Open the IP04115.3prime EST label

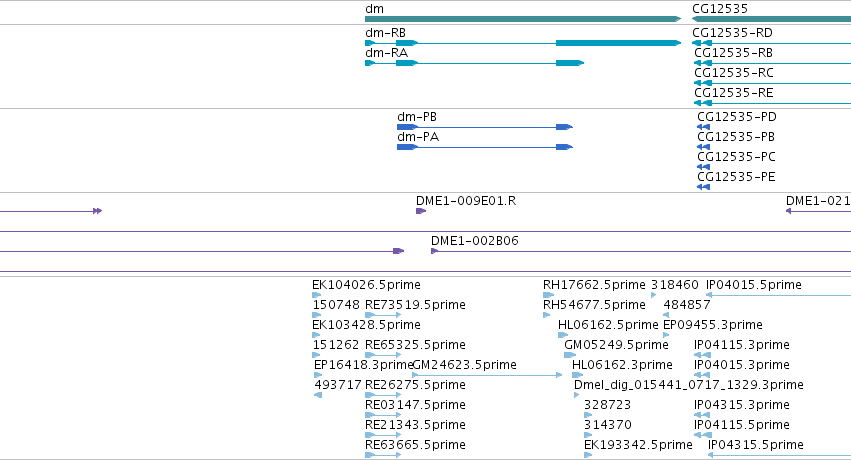(742, 346)
